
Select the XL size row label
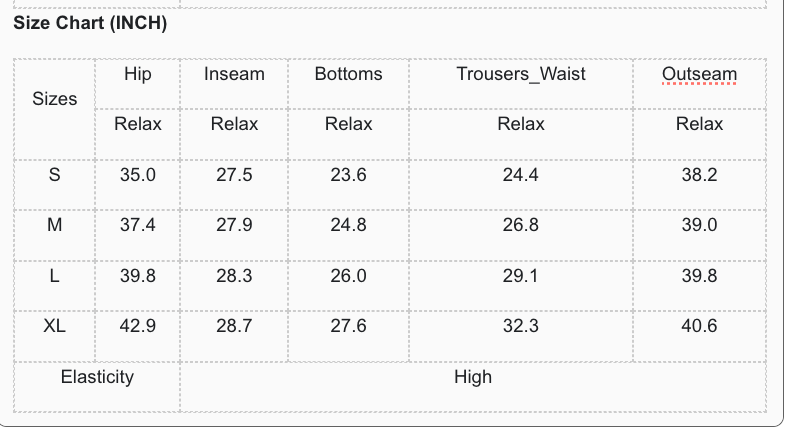coord(55,326)
